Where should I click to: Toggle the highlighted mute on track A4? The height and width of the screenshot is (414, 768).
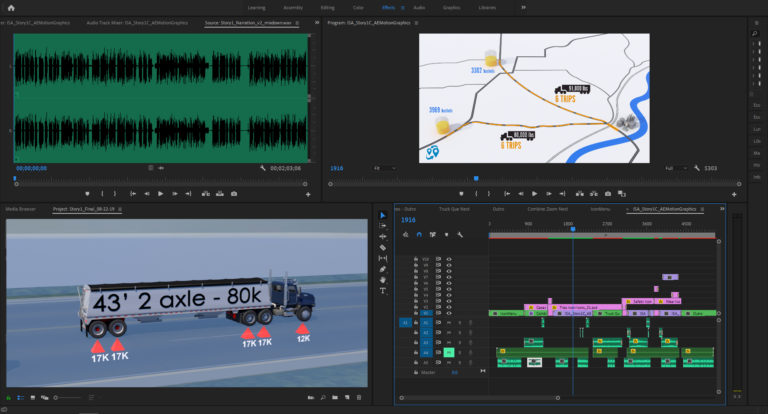(x=449, y=352)
